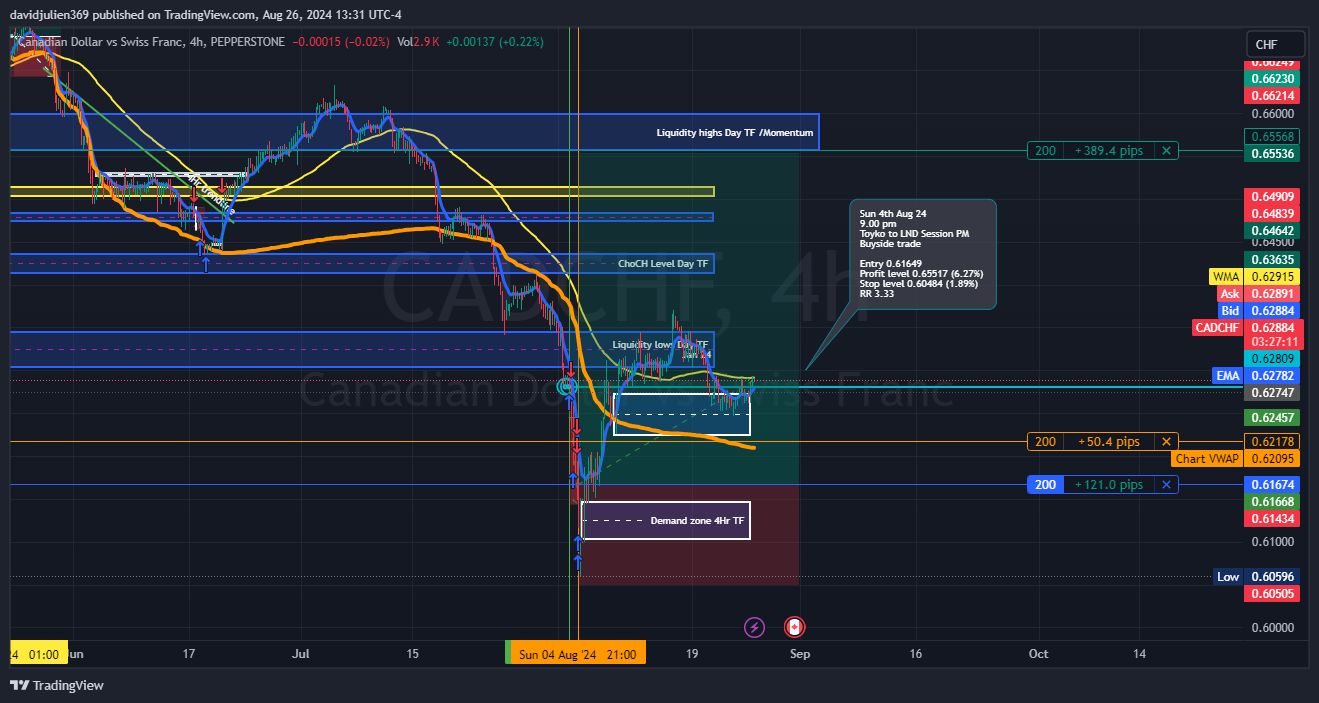The width and height of the screenshot is (1319, 703).
Task: Click the +0.00137 (+0.22%) legend value
Action: coord(494,41)
